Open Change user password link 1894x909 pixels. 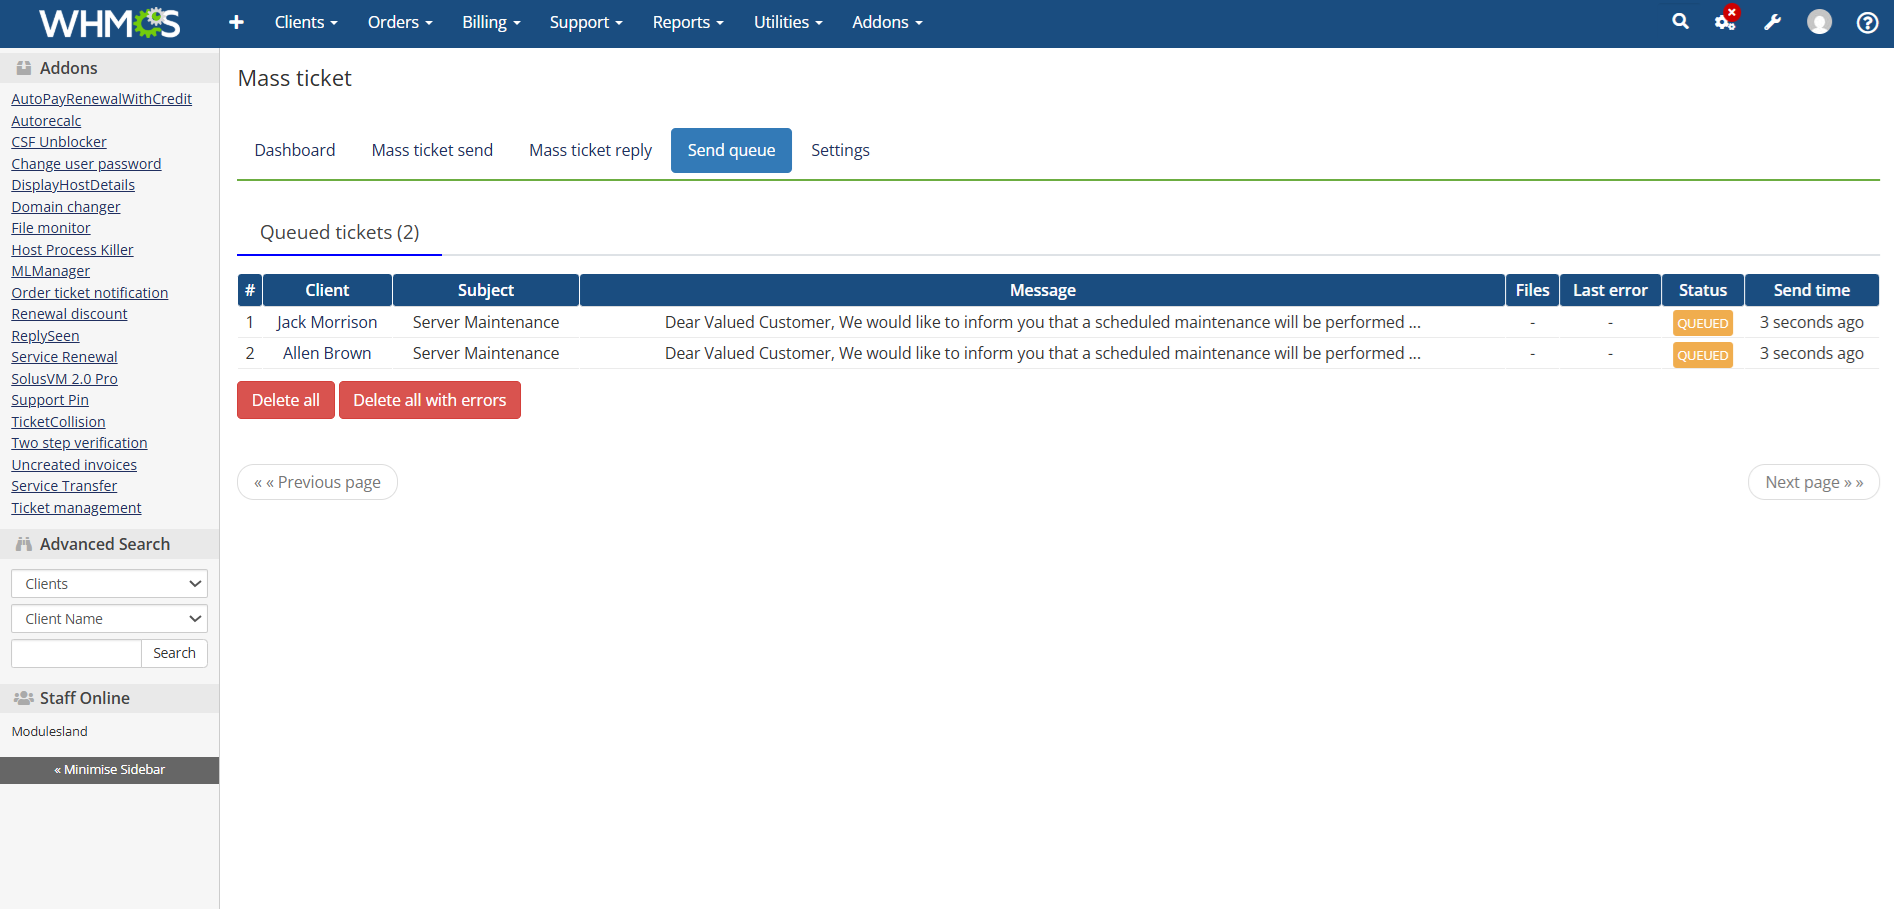pyautogui.click(x=86, y=164)
